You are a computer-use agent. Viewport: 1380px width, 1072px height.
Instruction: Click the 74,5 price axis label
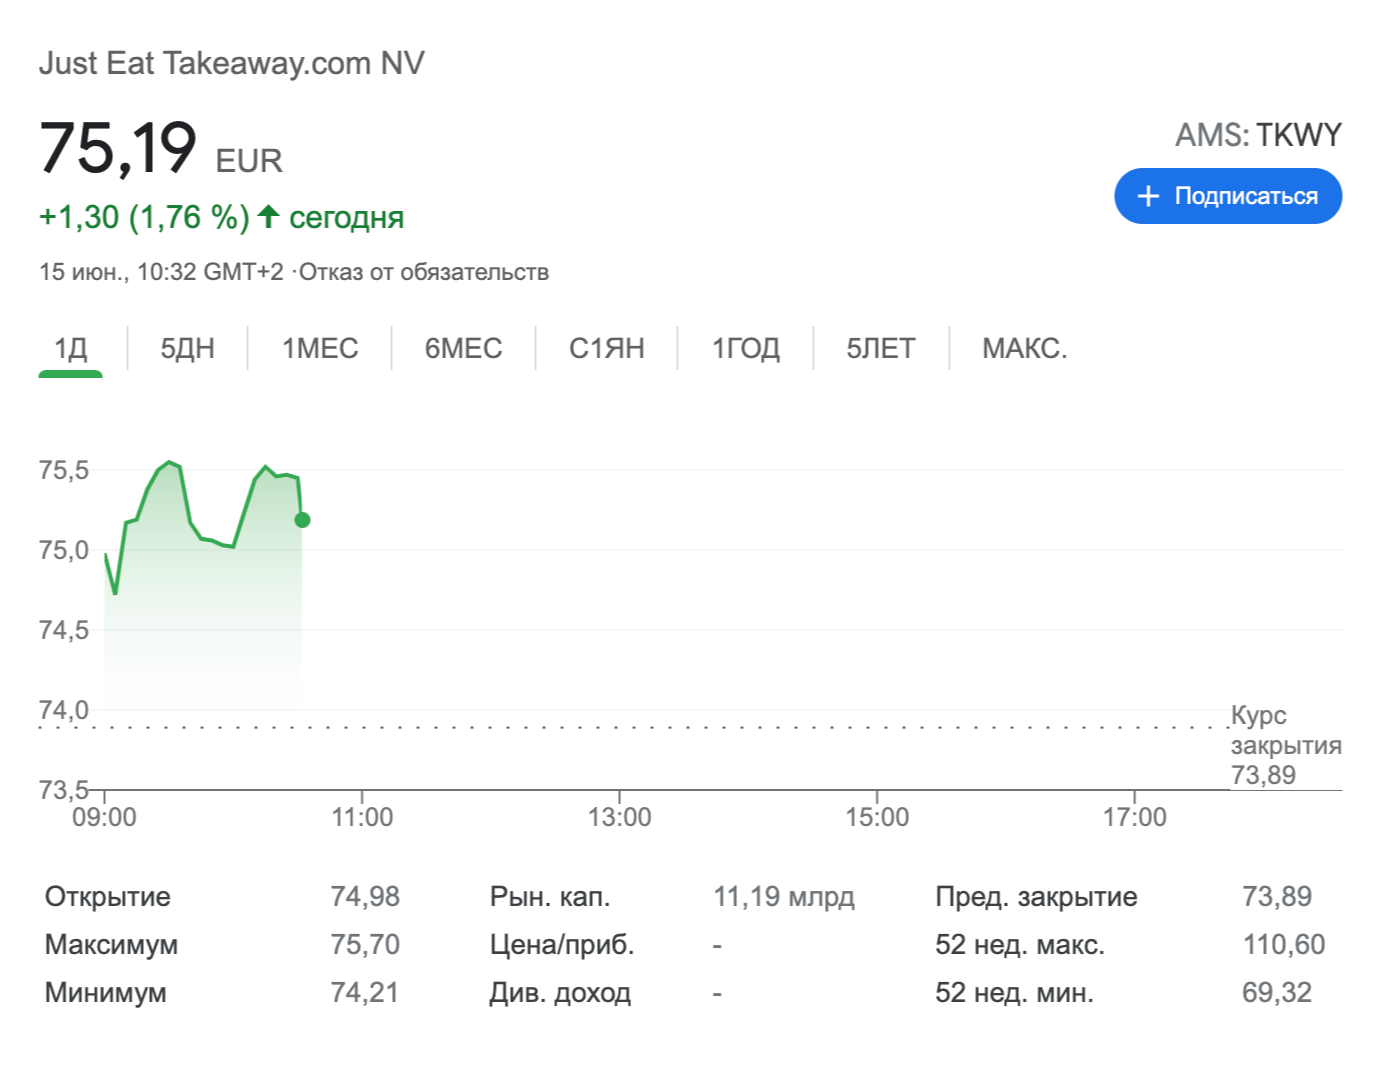point(64,630)
